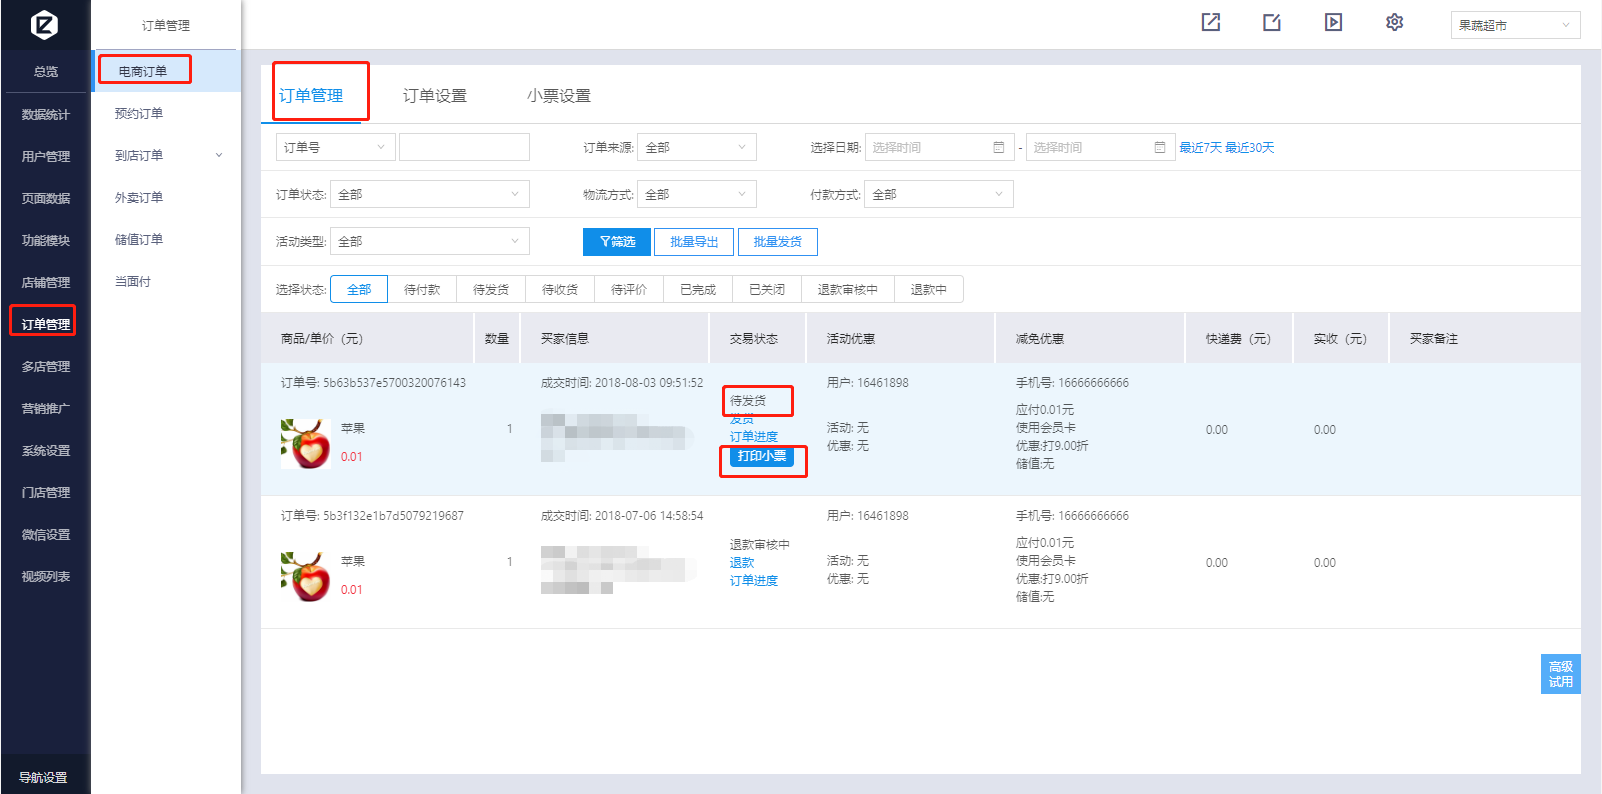Open 数据统计 in the left sidebar
This screenshot has width=1602, height=794.
[x=46, y=115]
